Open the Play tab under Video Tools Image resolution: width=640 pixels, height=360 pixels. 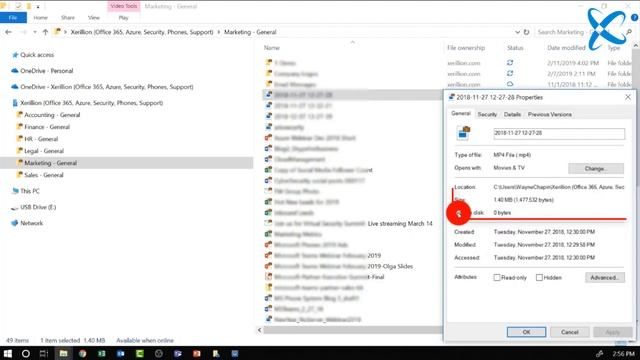123,18
